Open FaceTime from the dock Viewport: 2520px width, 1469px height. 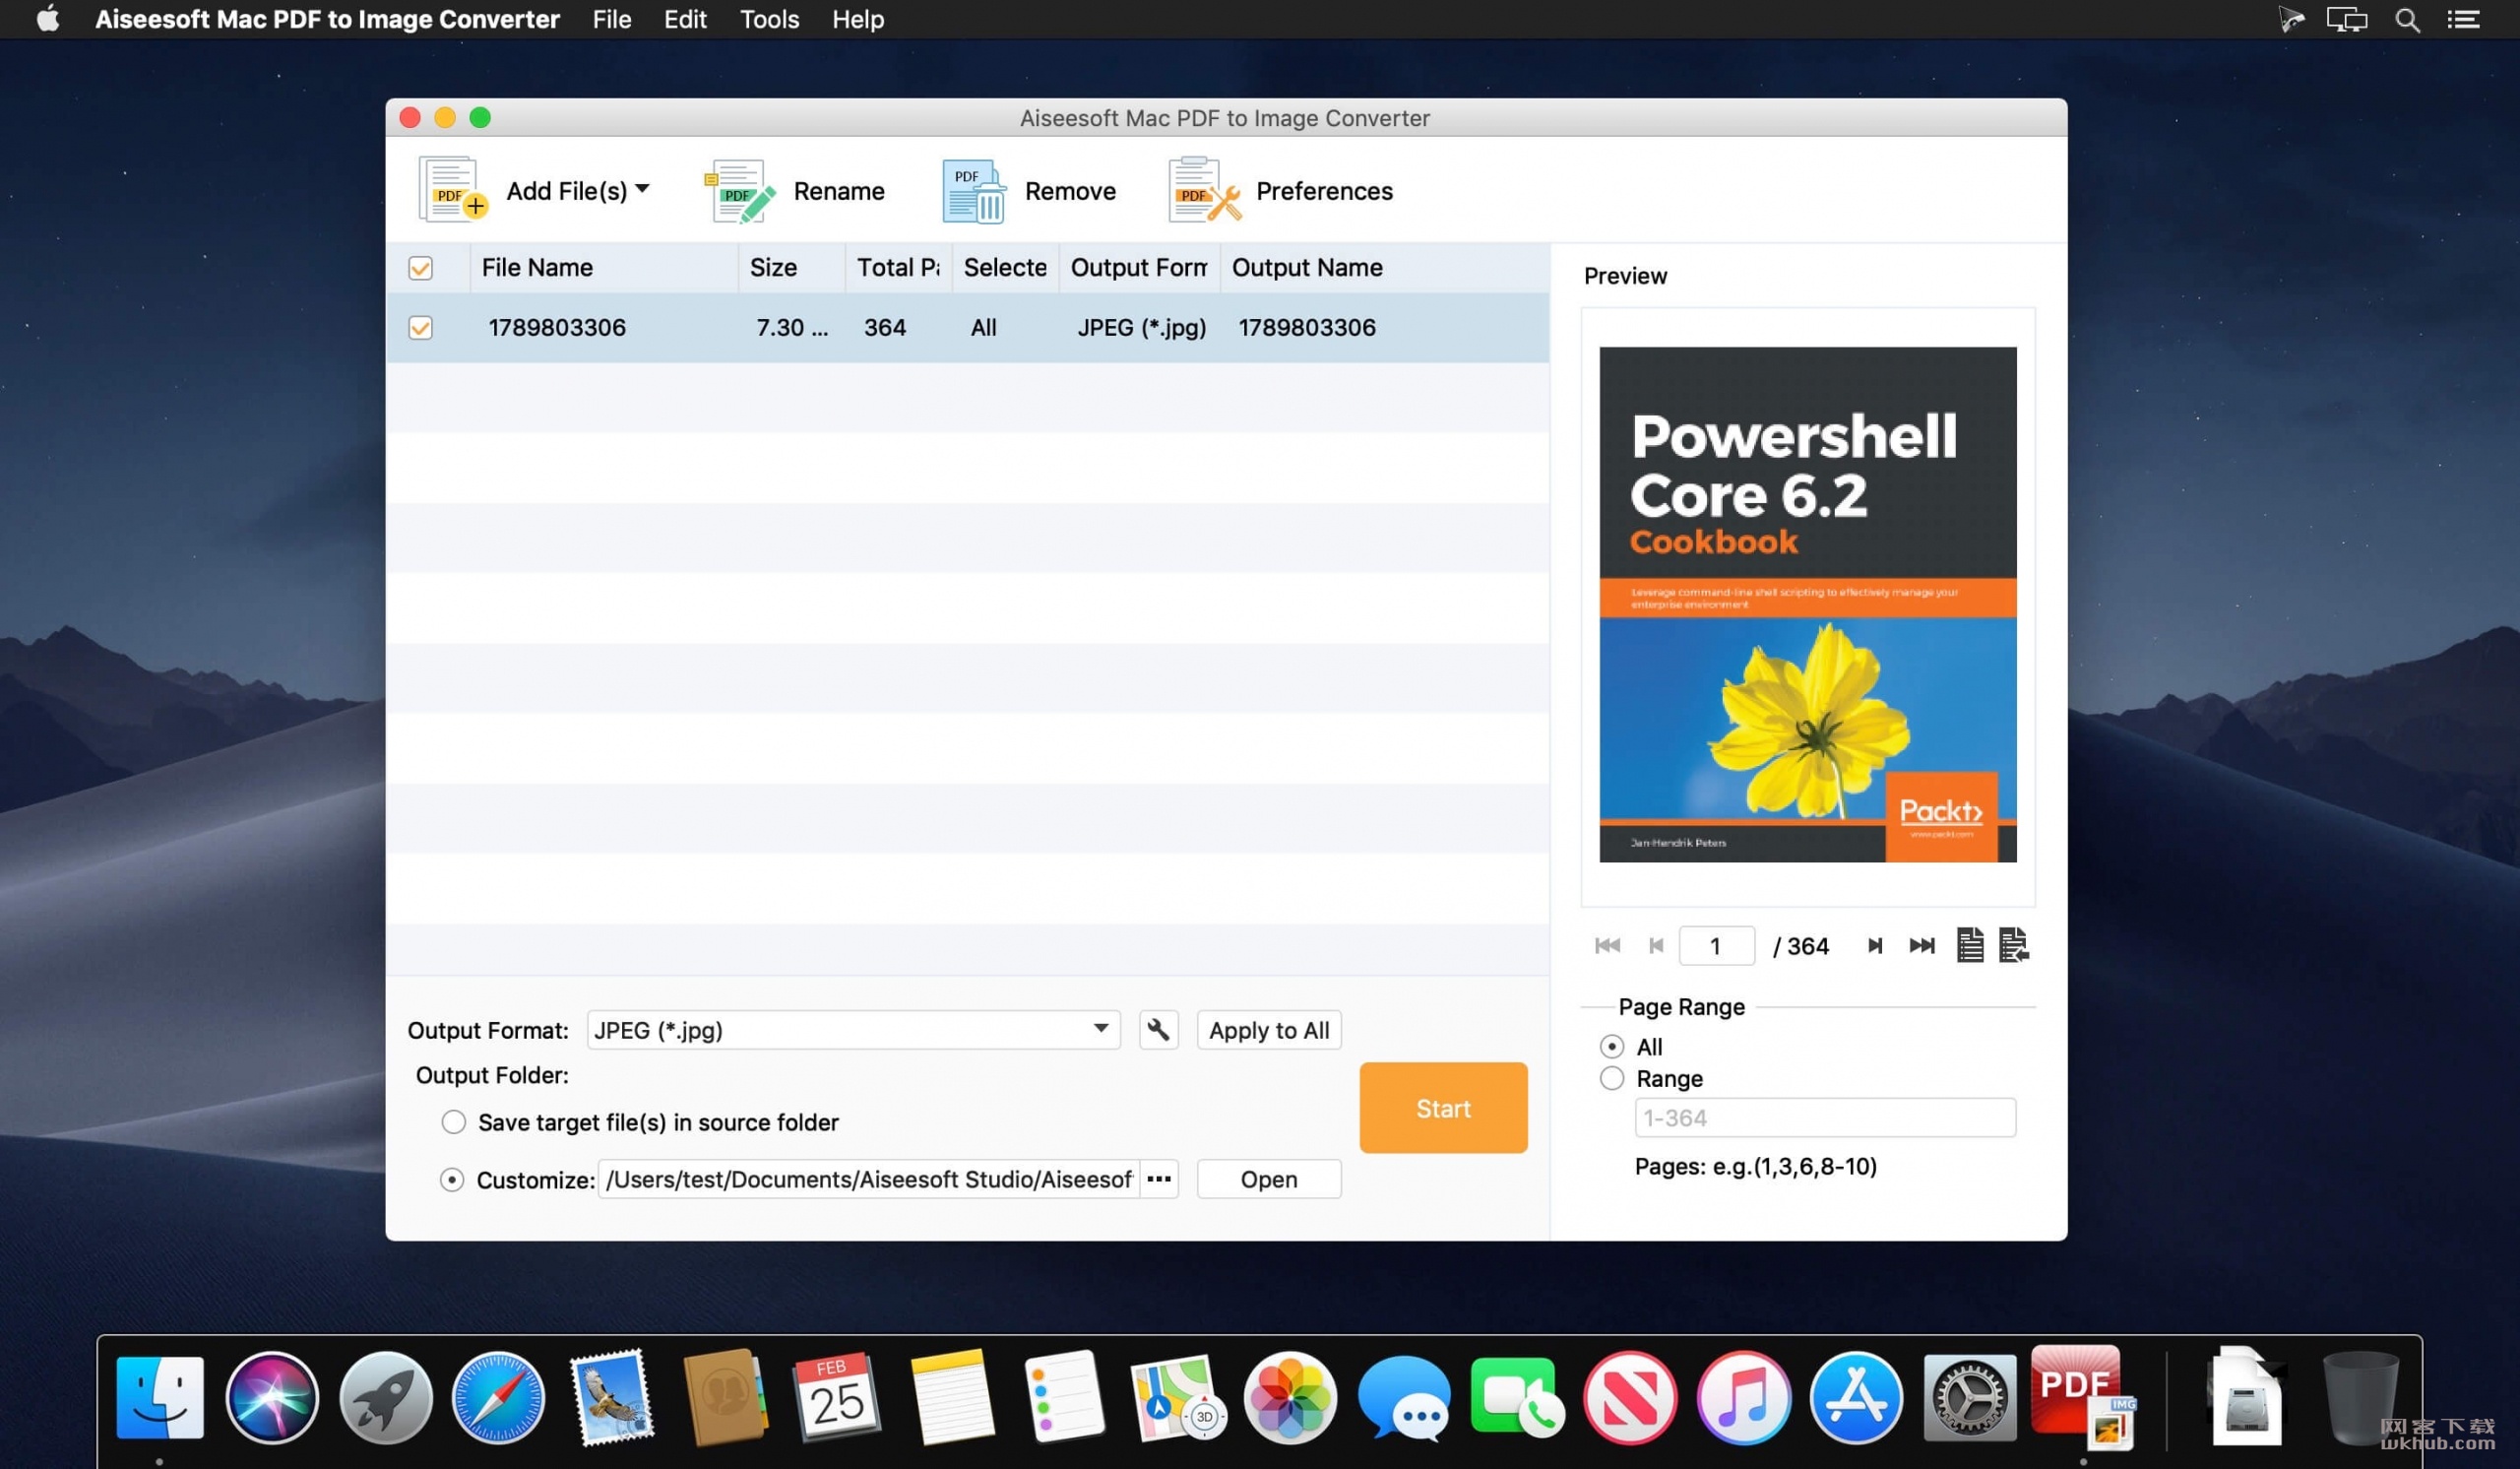(1516, 1397)
